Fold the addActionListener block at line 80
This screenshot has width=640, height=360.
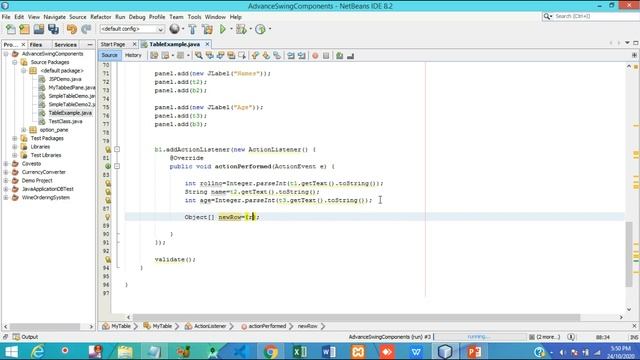(x=117, y=149)
